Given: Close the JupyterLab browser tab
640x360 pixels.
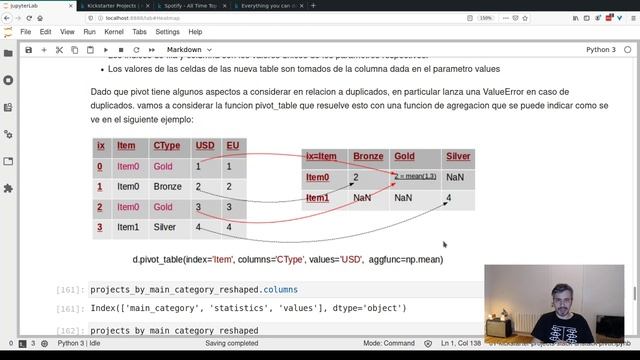Looking at the screenshot, I should [x=71, y=6].
